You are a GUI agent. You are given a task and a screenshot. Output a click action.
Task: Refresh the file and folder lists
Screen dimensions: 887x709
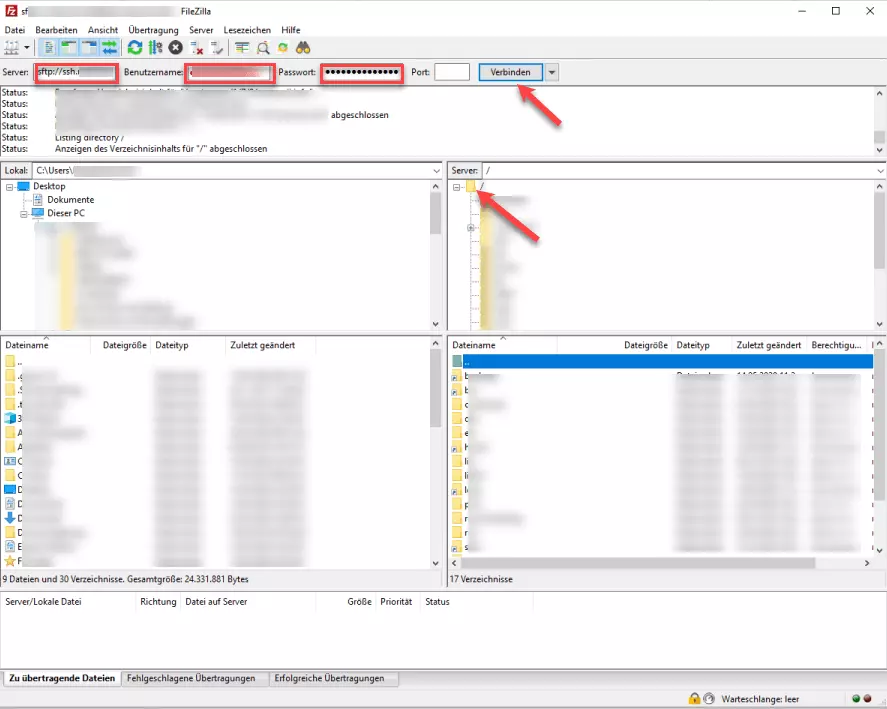(135, 48)
